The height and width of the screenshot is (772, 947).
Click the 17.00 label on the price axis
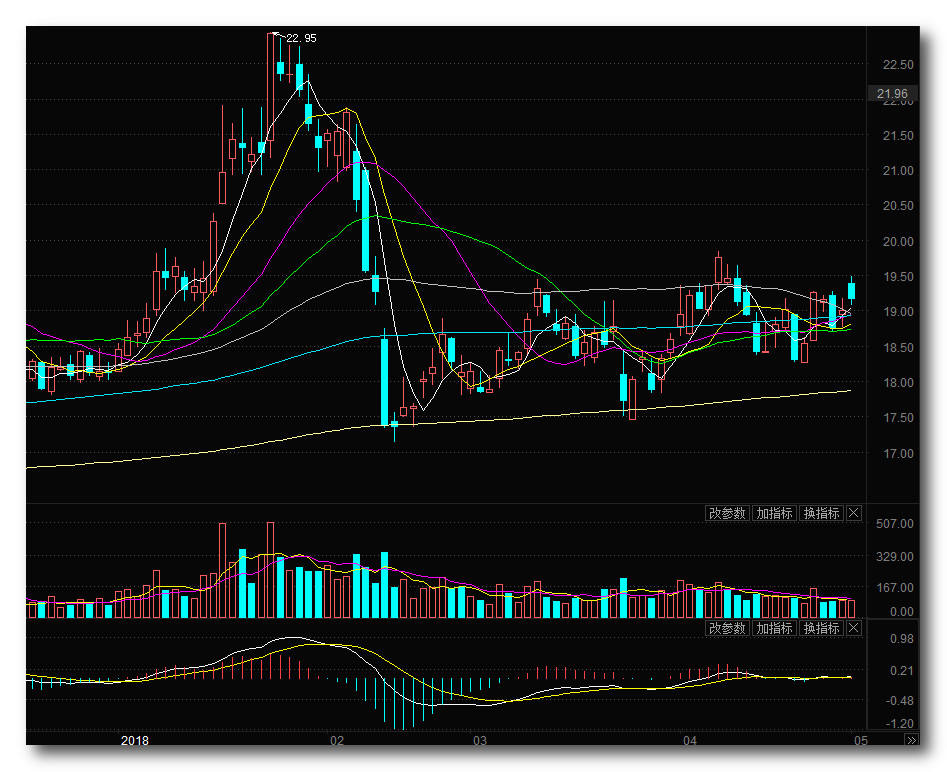[x=897, y=454]
